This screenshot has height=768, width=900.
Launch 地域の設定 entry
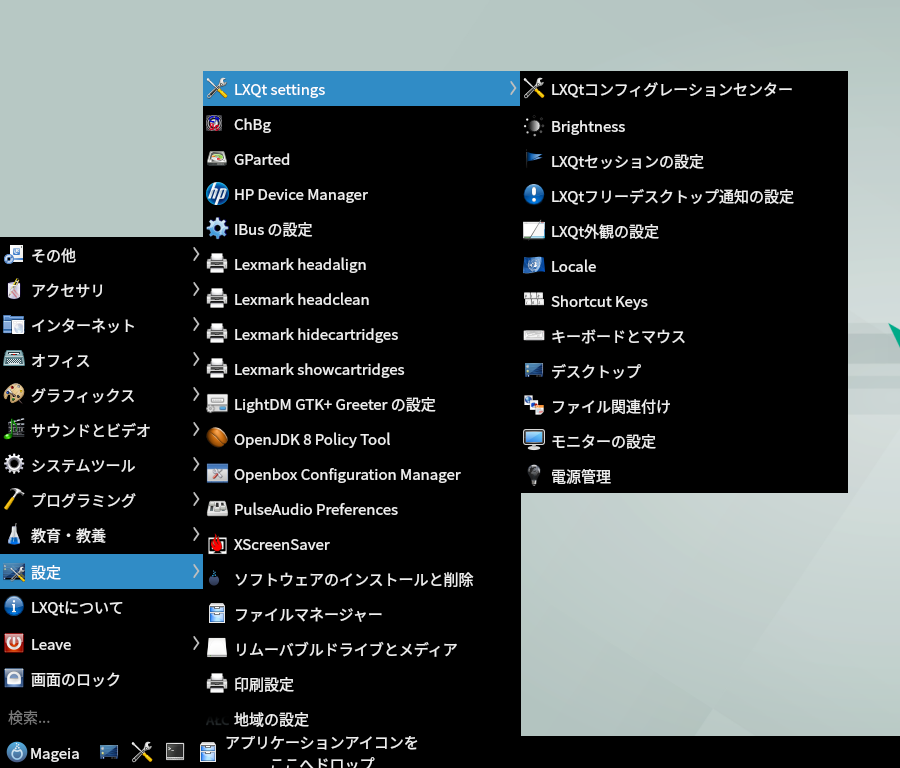click(362, 719)
